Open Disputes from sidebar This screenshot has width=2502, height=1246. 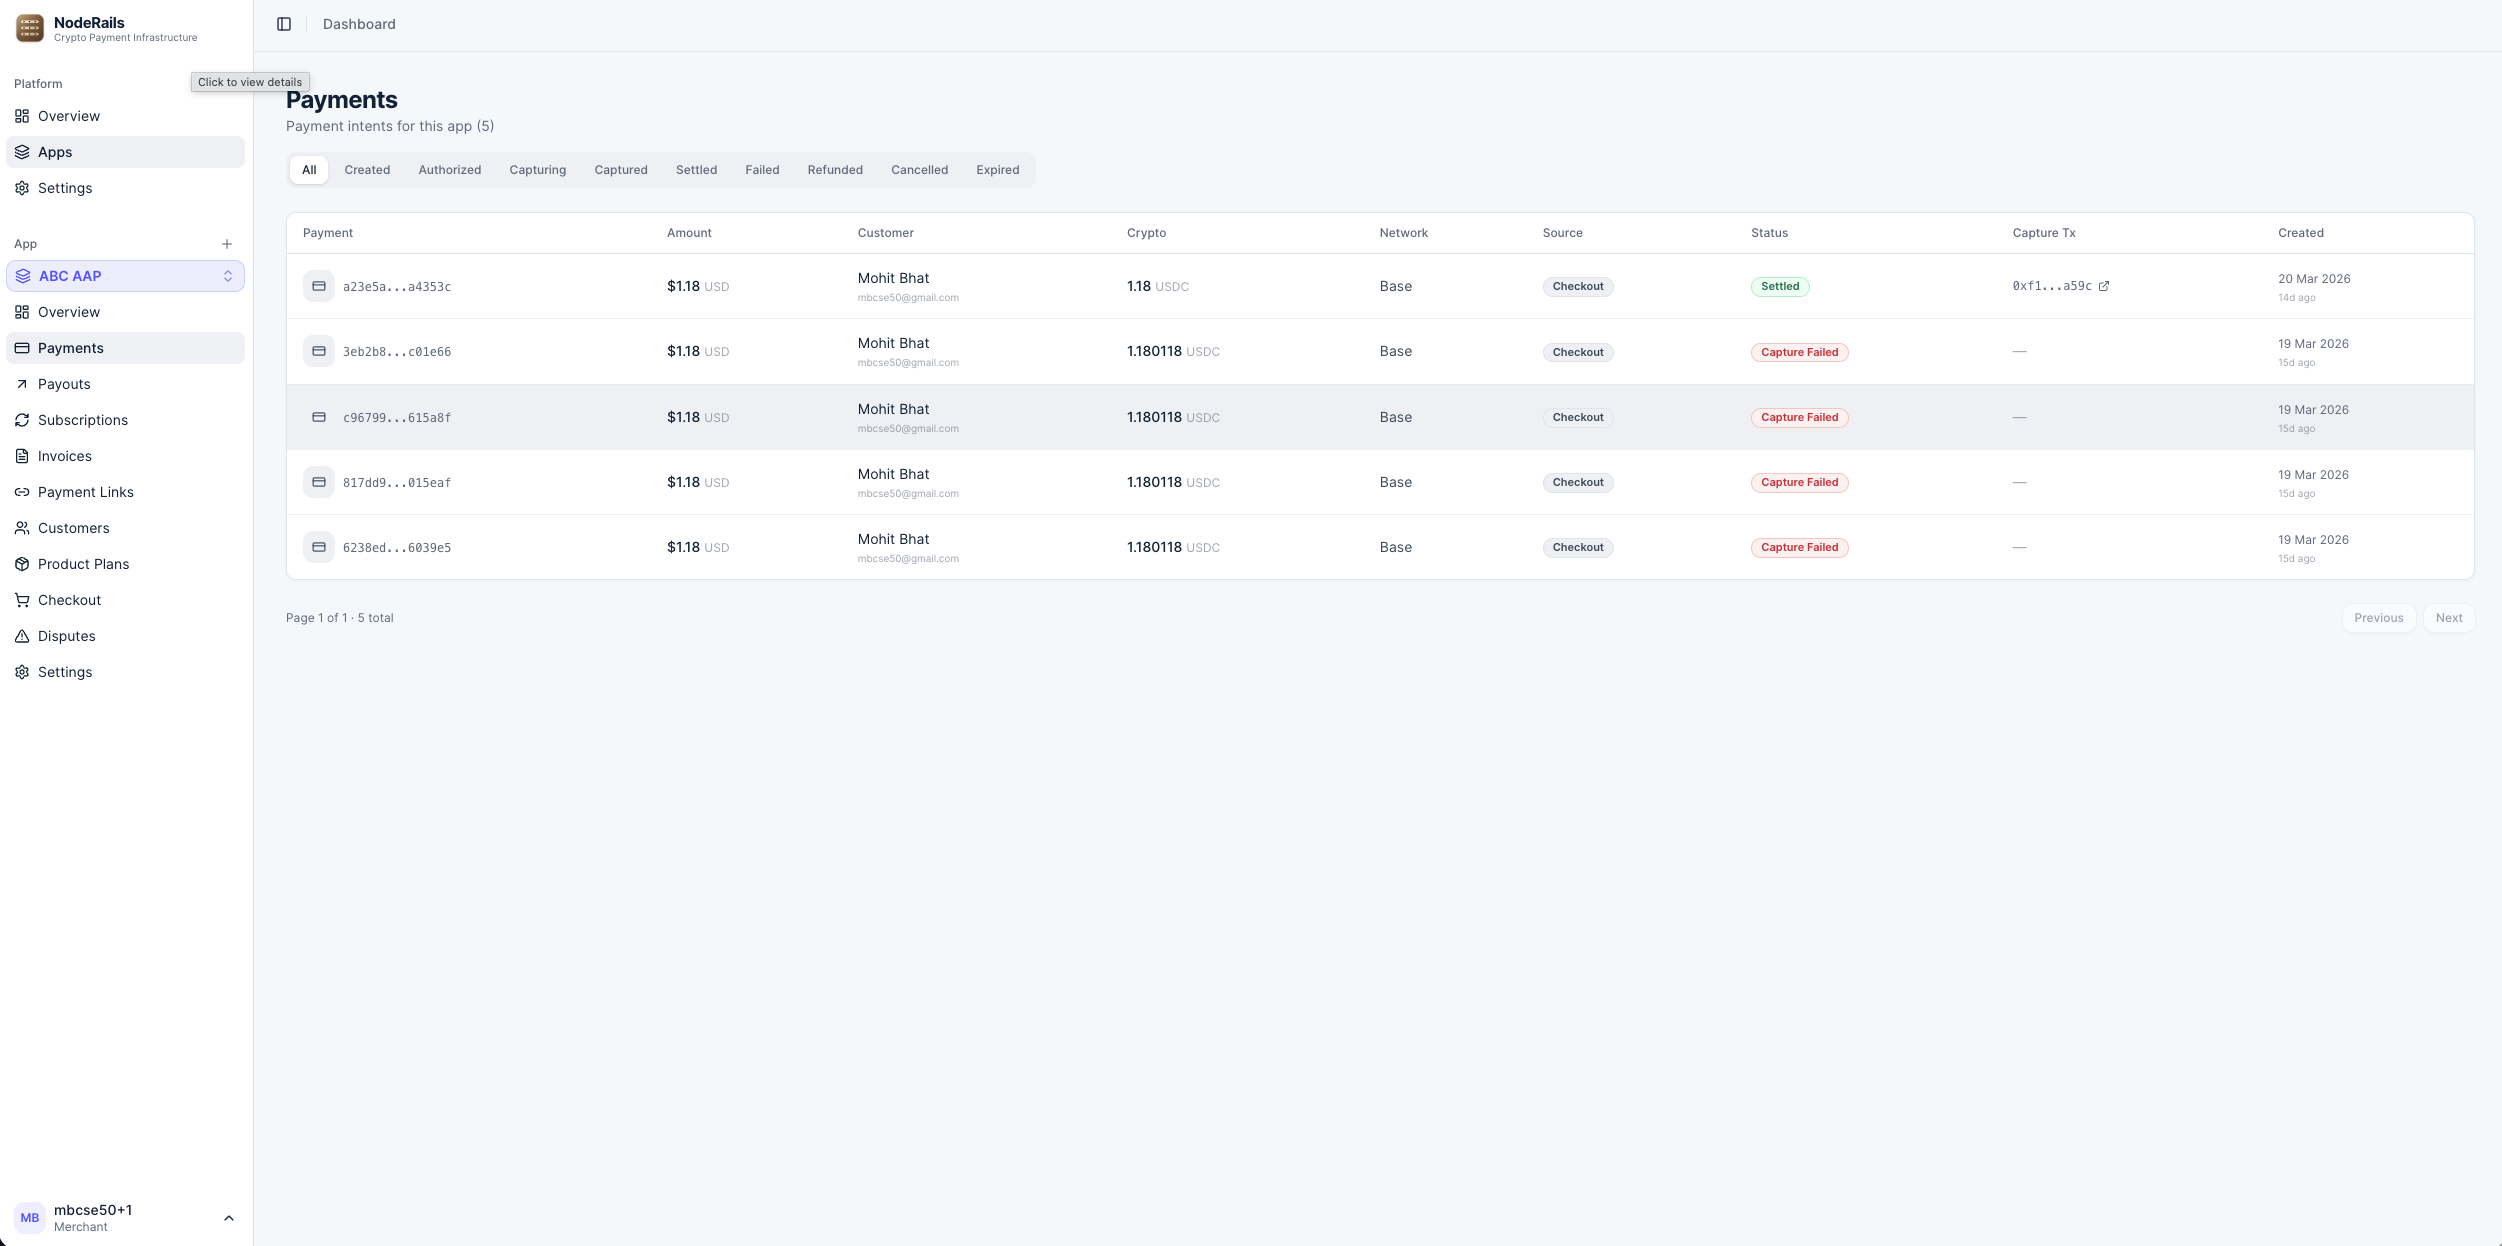tap(66, 636)
